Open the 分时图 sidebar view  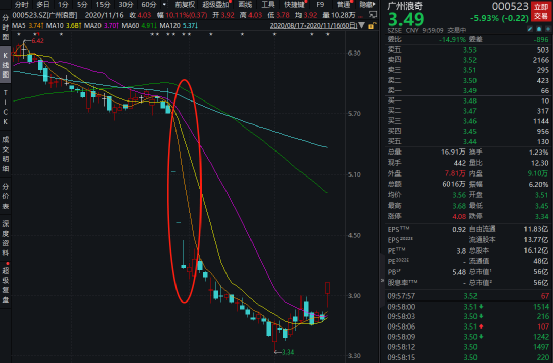6,27
